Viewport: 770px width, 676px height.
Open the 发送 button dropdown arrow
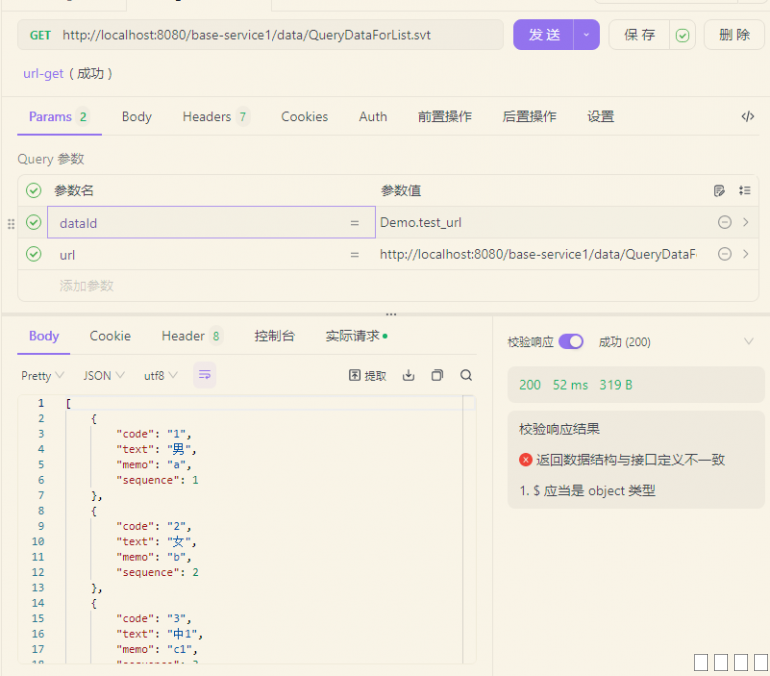coord(587,35)
